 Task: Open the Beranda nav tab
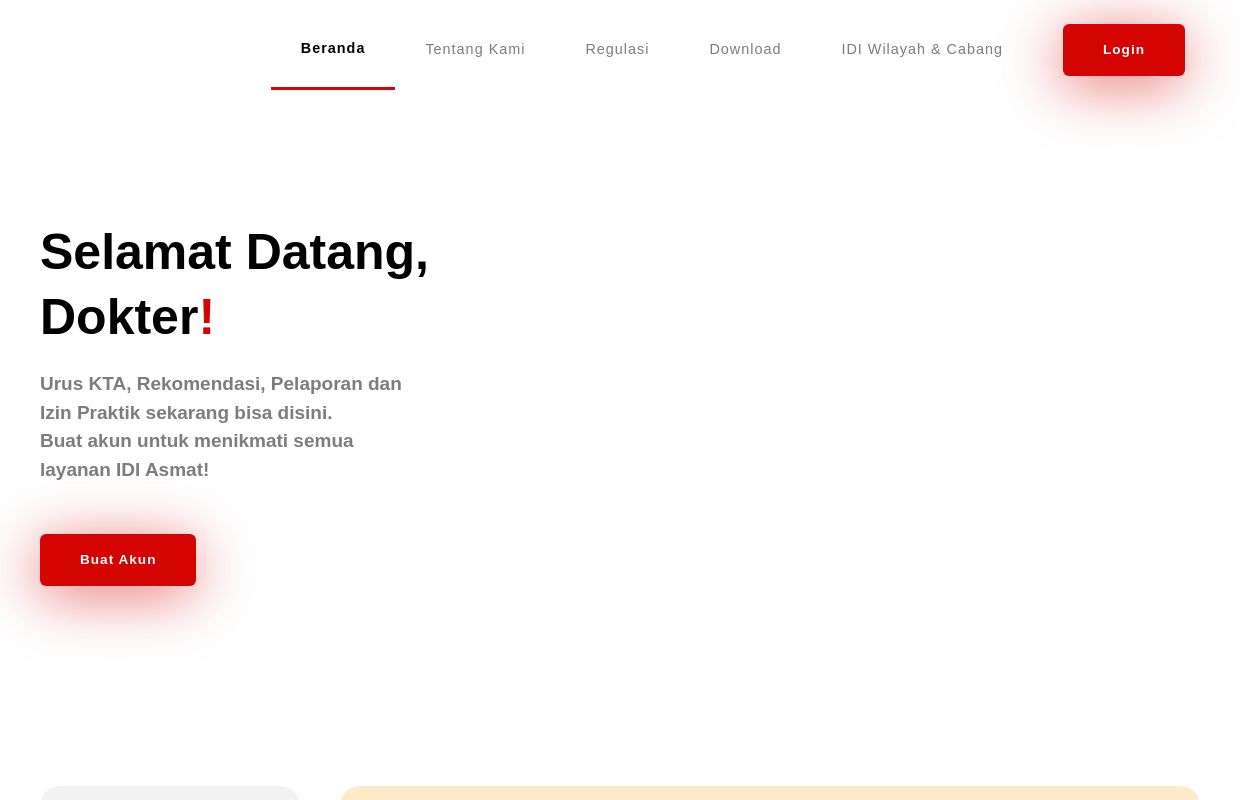[333, 48]
